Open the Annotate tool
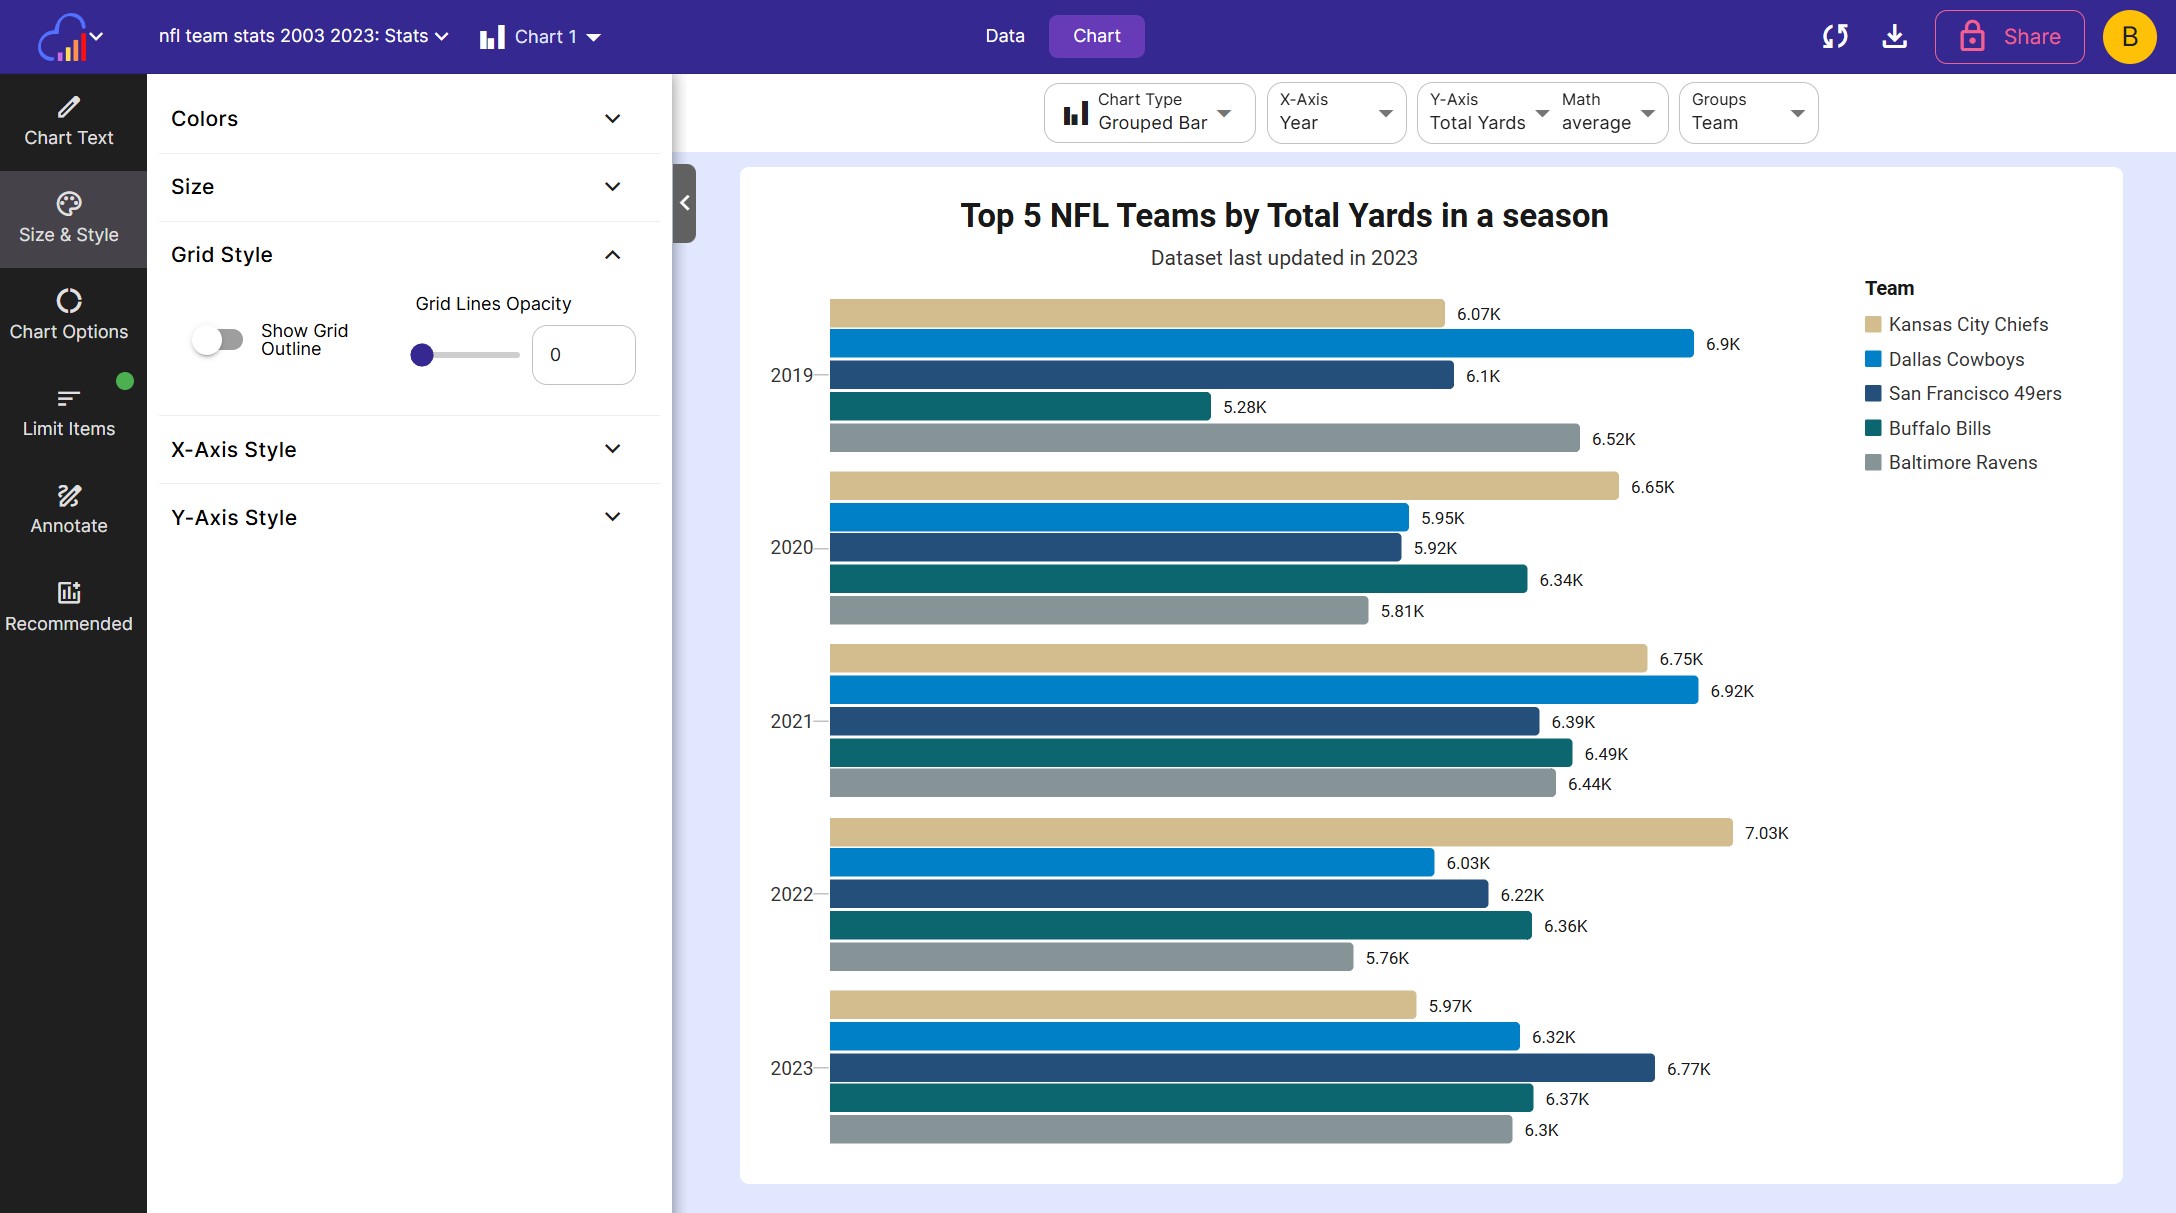This screenshot has height=1213, width=2176. point(69,510)
